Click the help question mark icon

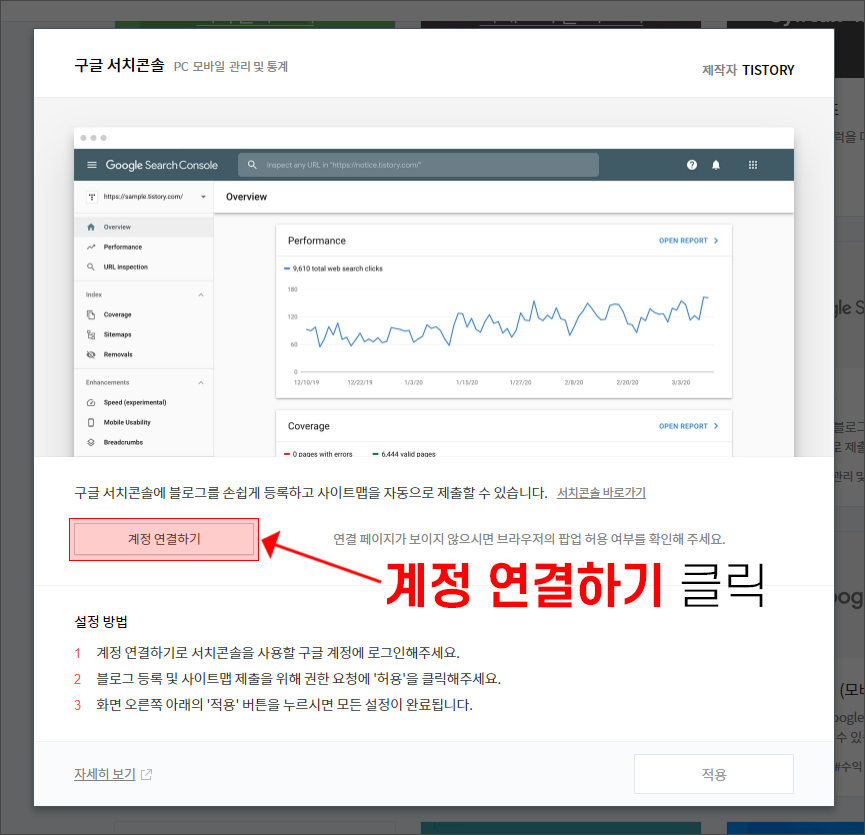(x=691, y=164)
